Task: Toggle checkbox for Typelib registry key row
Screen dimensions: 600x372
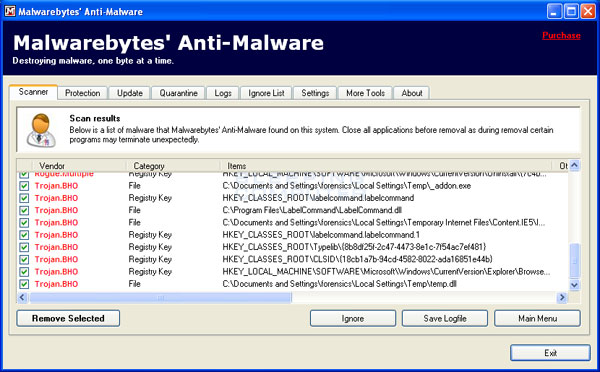Action: click(24, 247)
